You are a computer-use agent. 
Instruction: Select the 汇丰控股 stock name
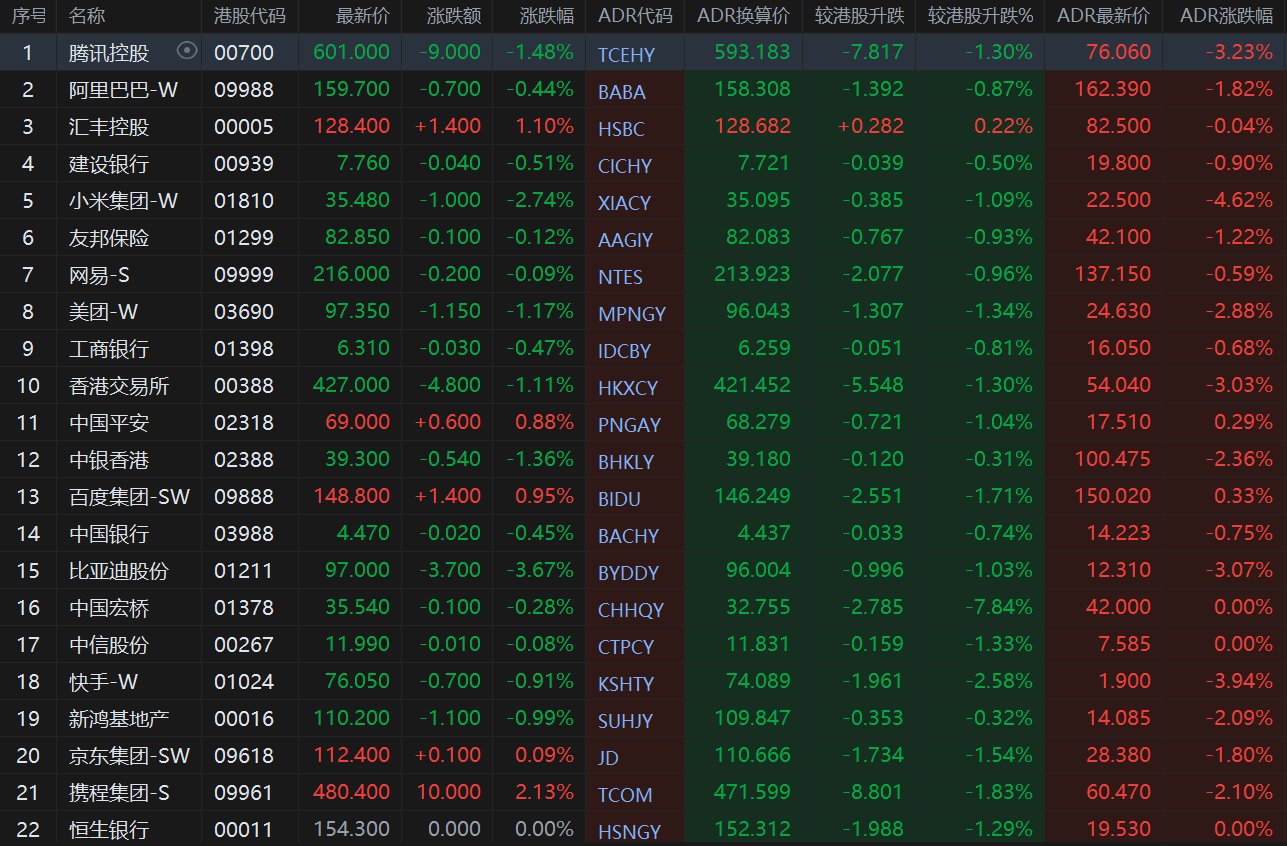click(x=109, y=127)
